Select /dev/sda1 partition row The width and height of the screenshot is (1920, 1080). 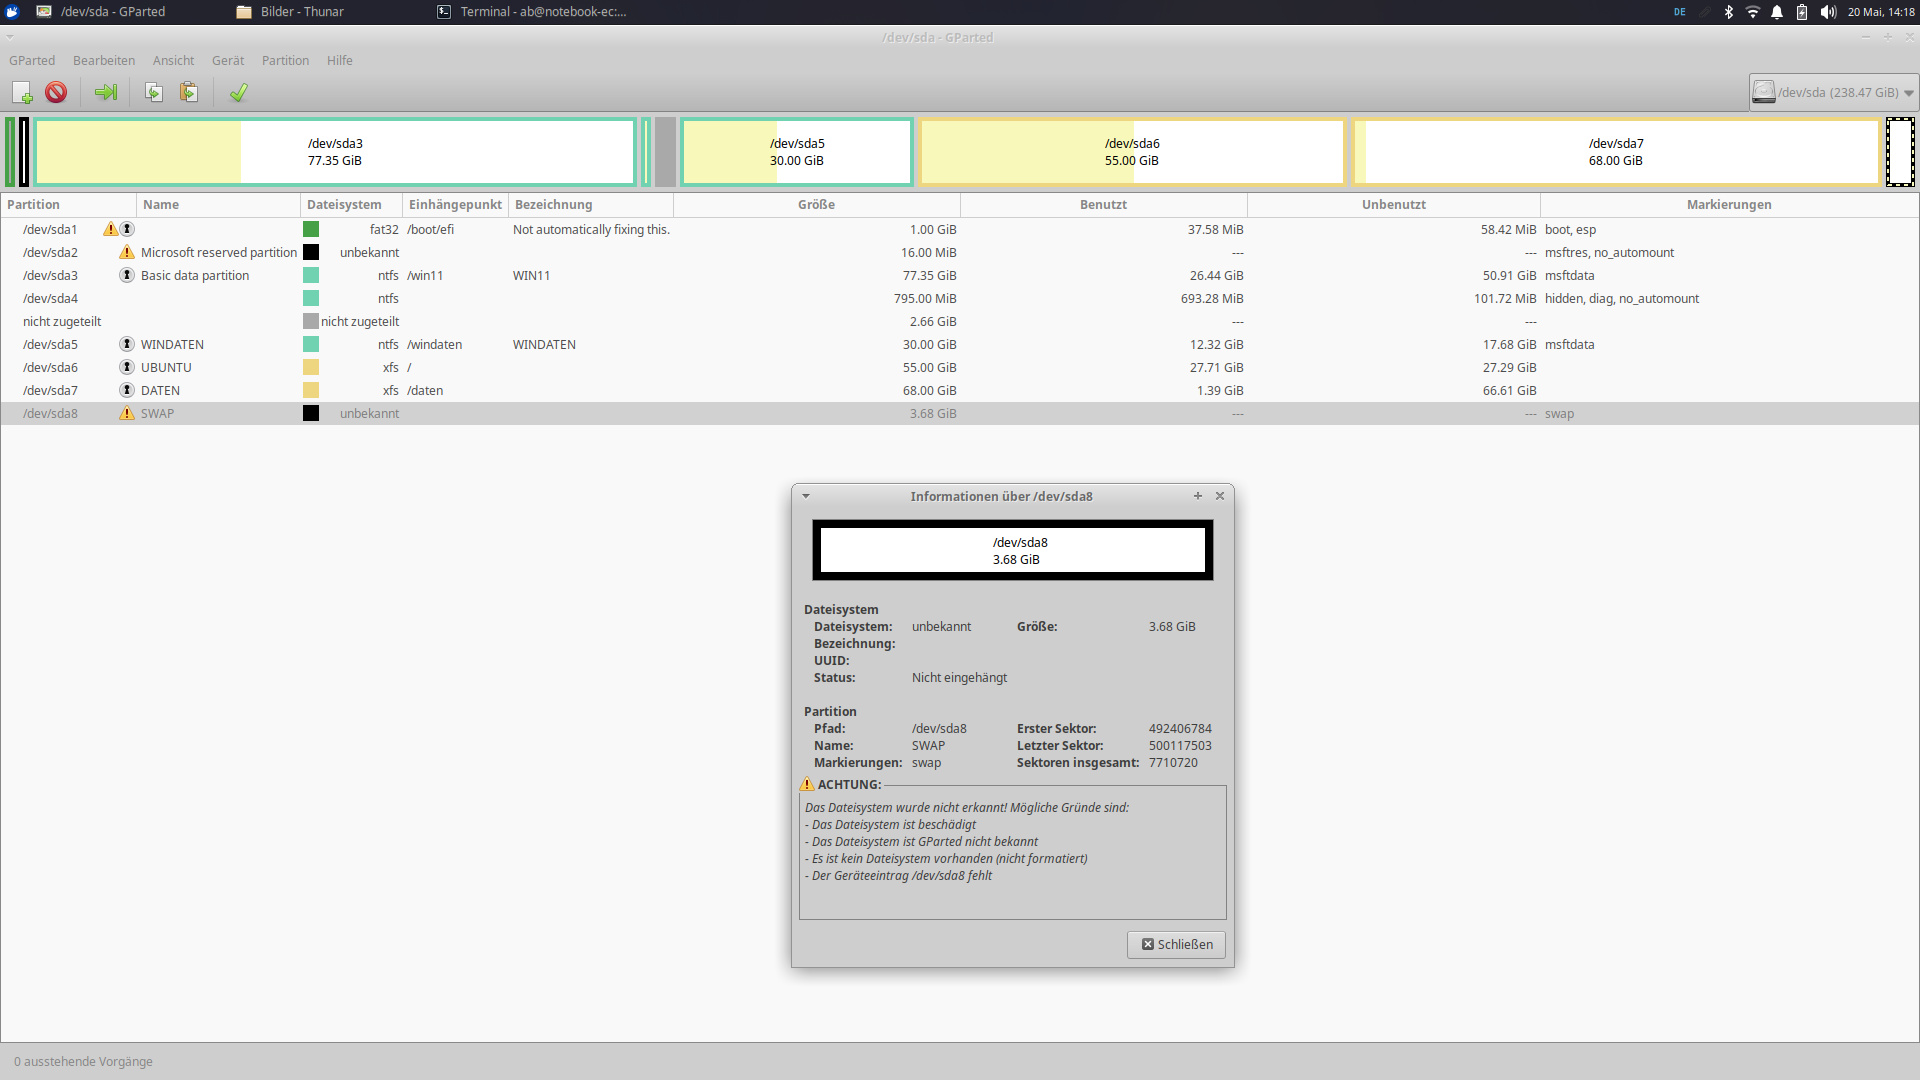point(960,230)
